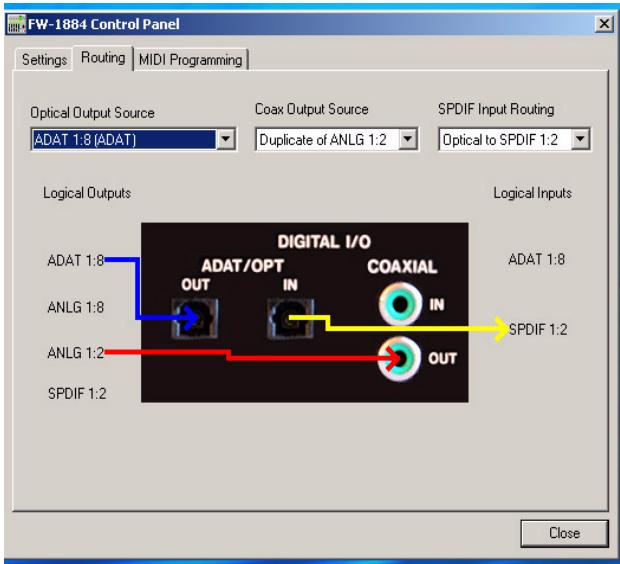Expand the SPDIF Input Routing dropdown arrow

coord(580,139)
